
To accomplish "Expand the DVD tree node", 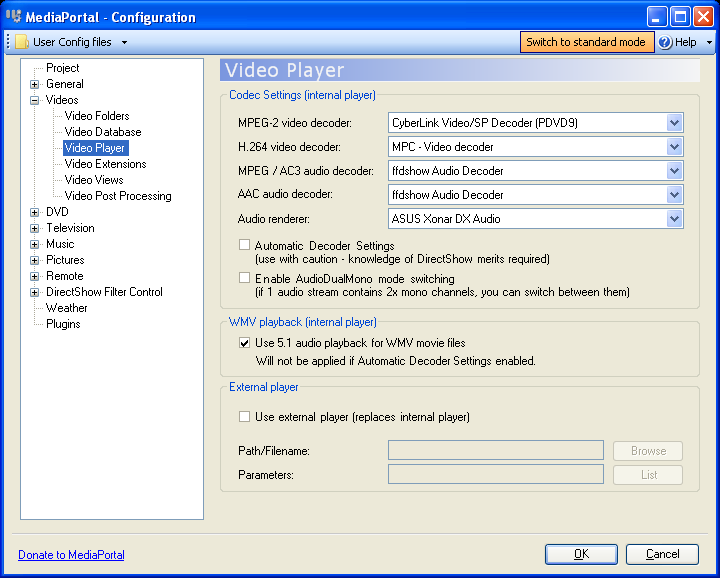I will 34,212.
